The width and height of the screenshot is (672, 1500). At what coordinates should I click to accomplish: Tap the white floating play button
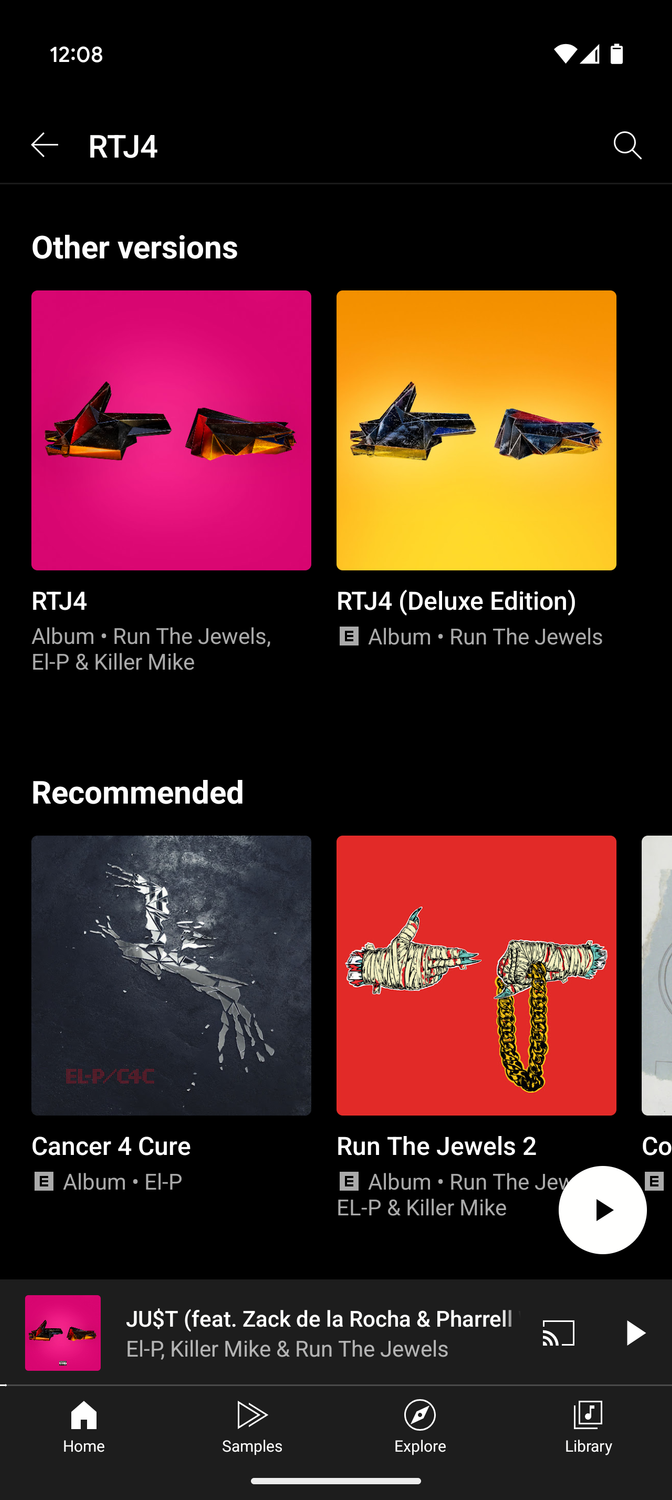602,1210
